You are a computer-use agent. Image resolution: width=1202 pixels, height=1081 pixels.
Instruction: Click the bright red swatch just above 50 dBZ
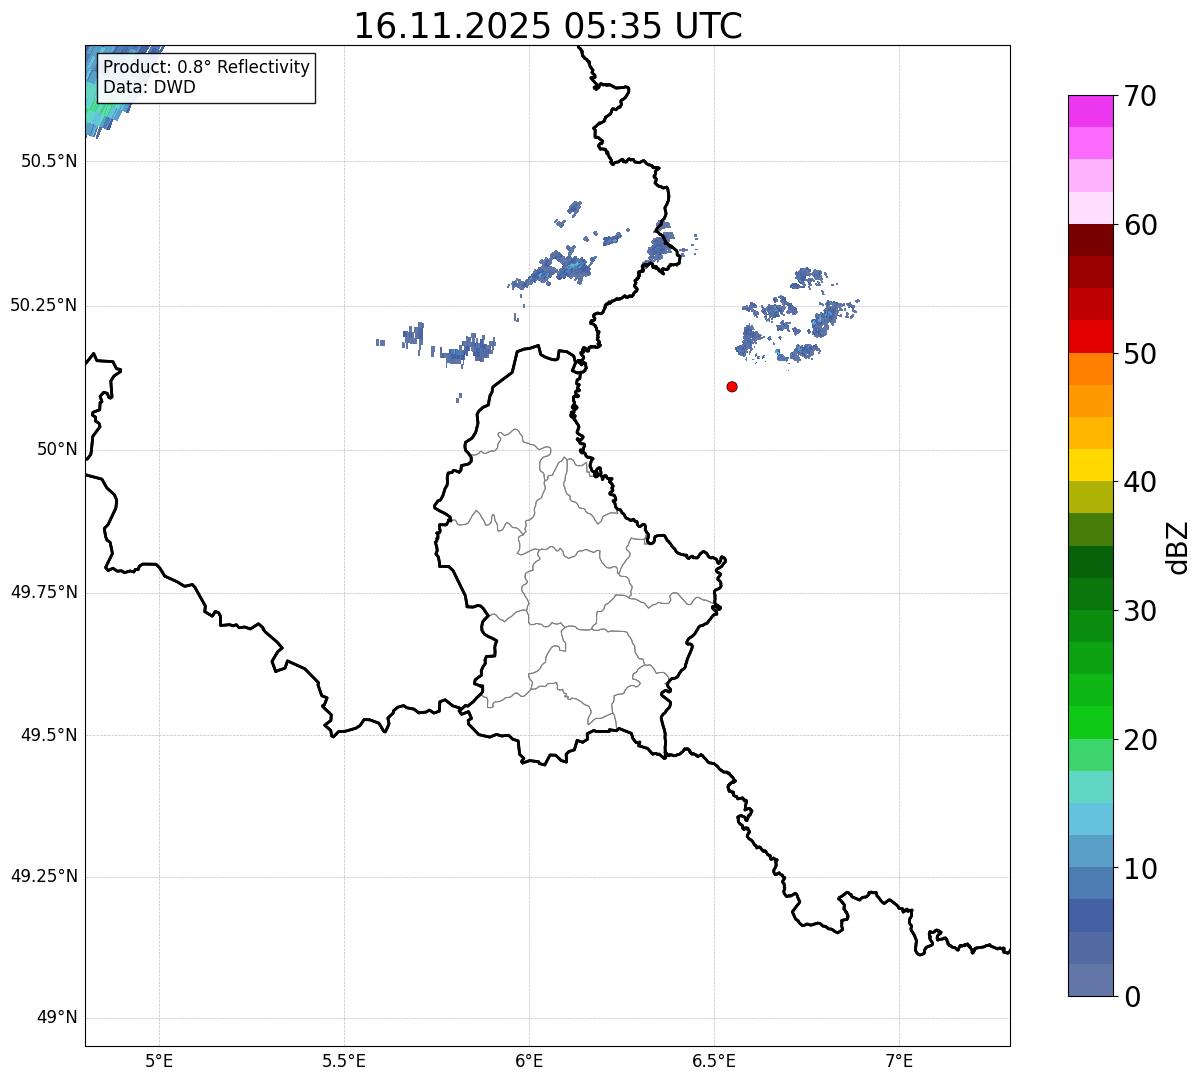tap(1090, 336)
